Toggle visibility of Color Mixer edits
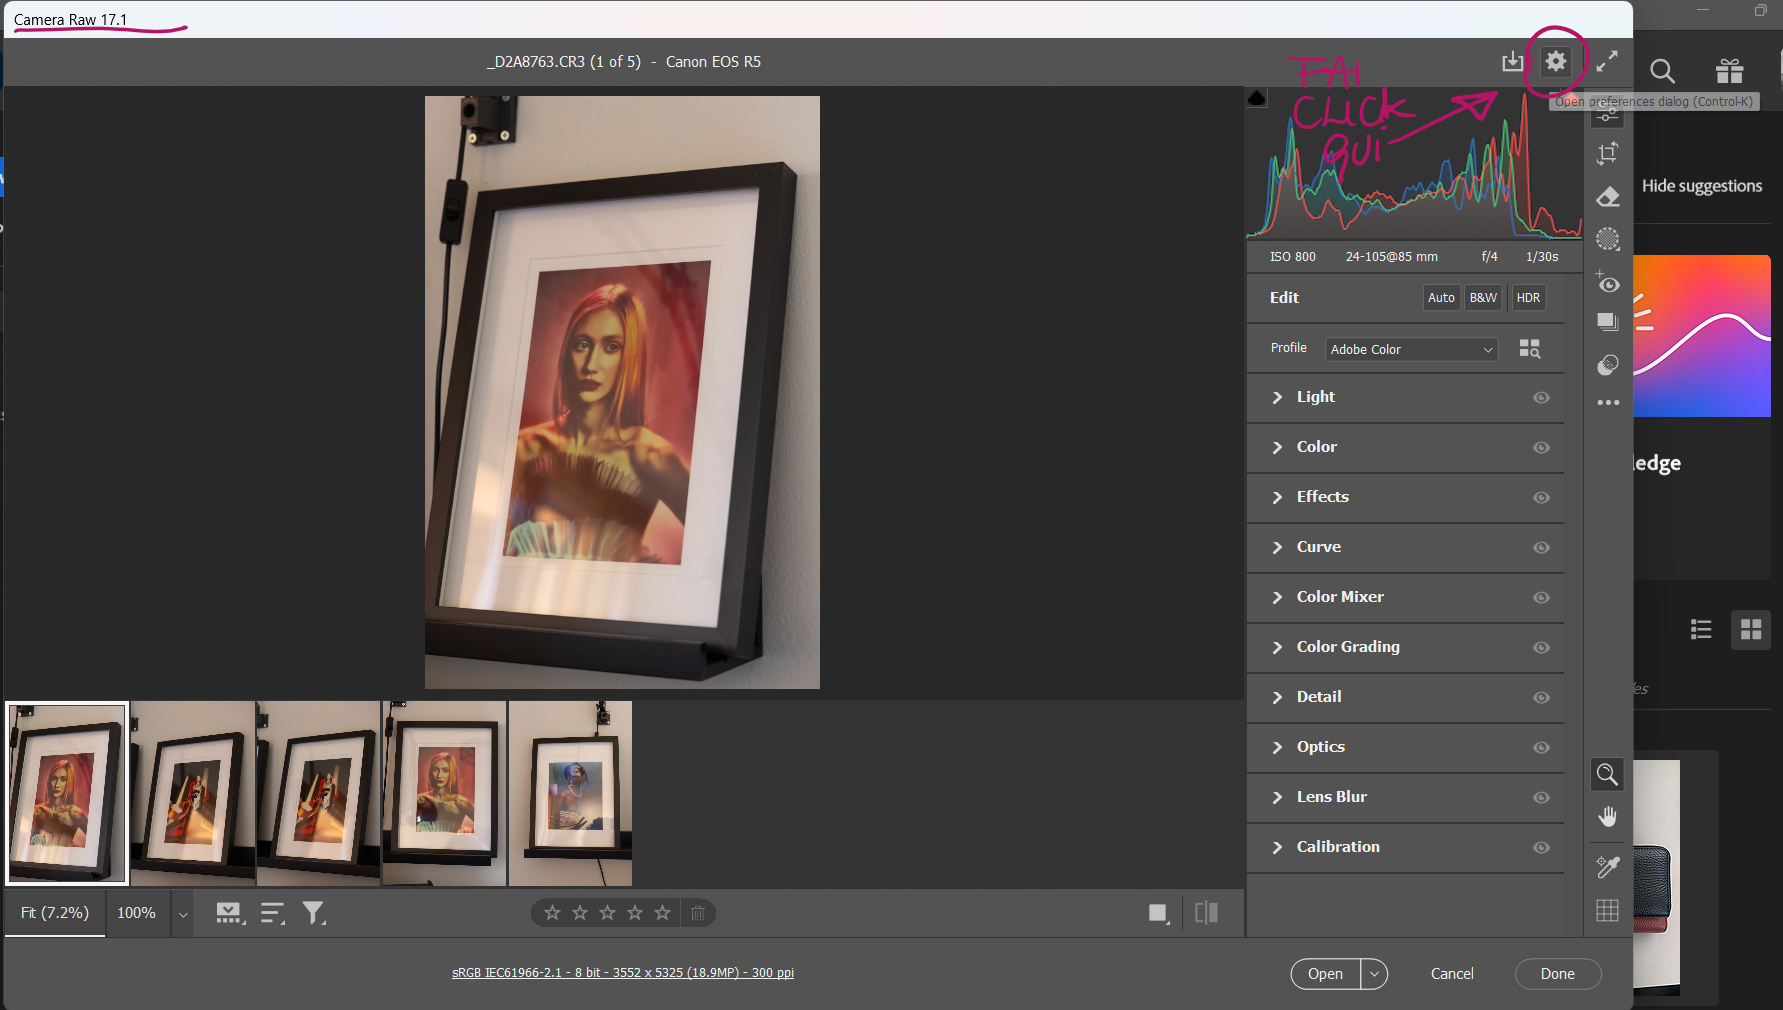This screenshot has width=1783, height=1010. [x=1541, y=598]
